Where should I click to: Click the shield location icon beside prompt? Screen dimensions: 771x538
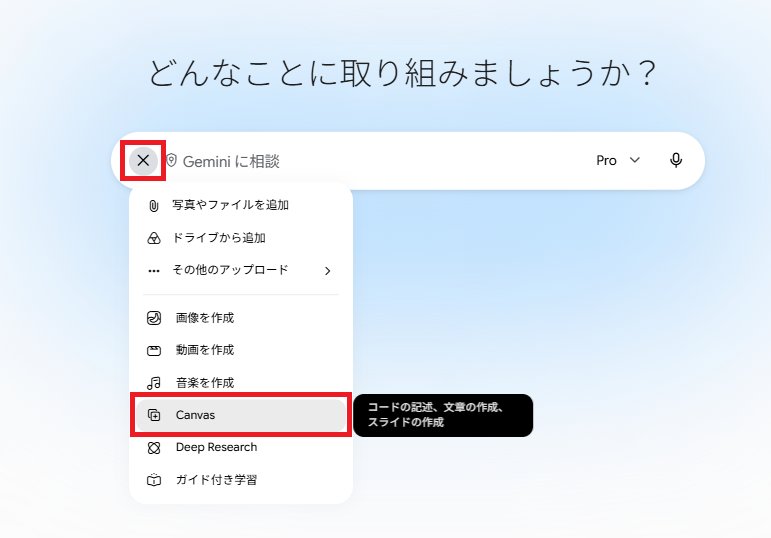[x=171, y=160]
